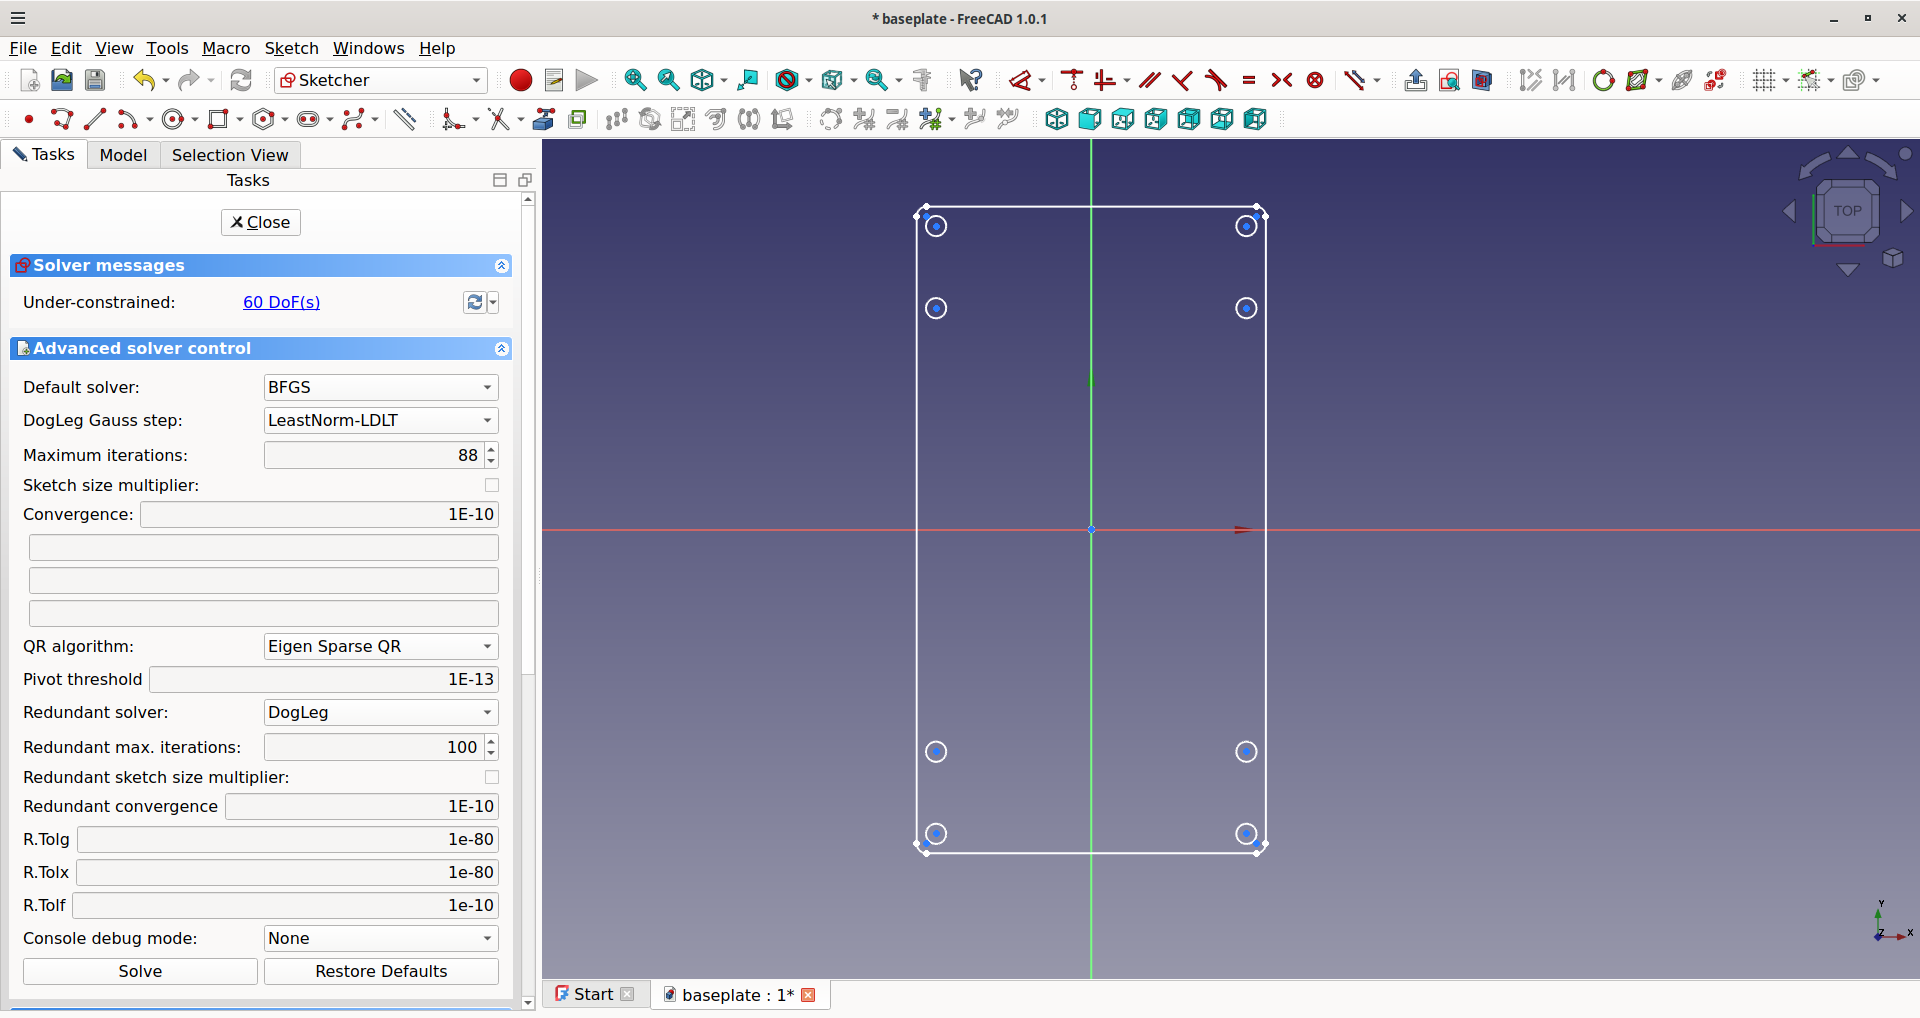Viewport: 1920px width, 1018px height.
Task: Click the Convergence input field
Action: [319, 515]
